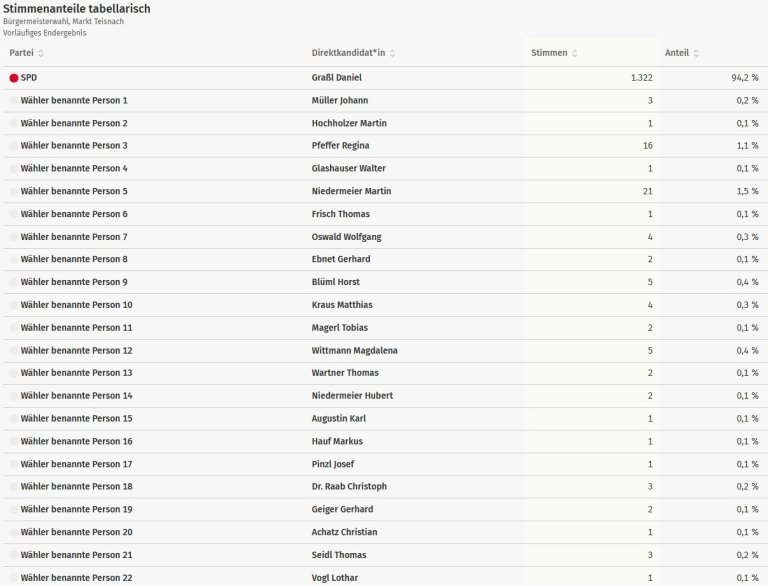Click the red SPD party color dot
Viewport: 768px width, 586px height.
(14, 77)
